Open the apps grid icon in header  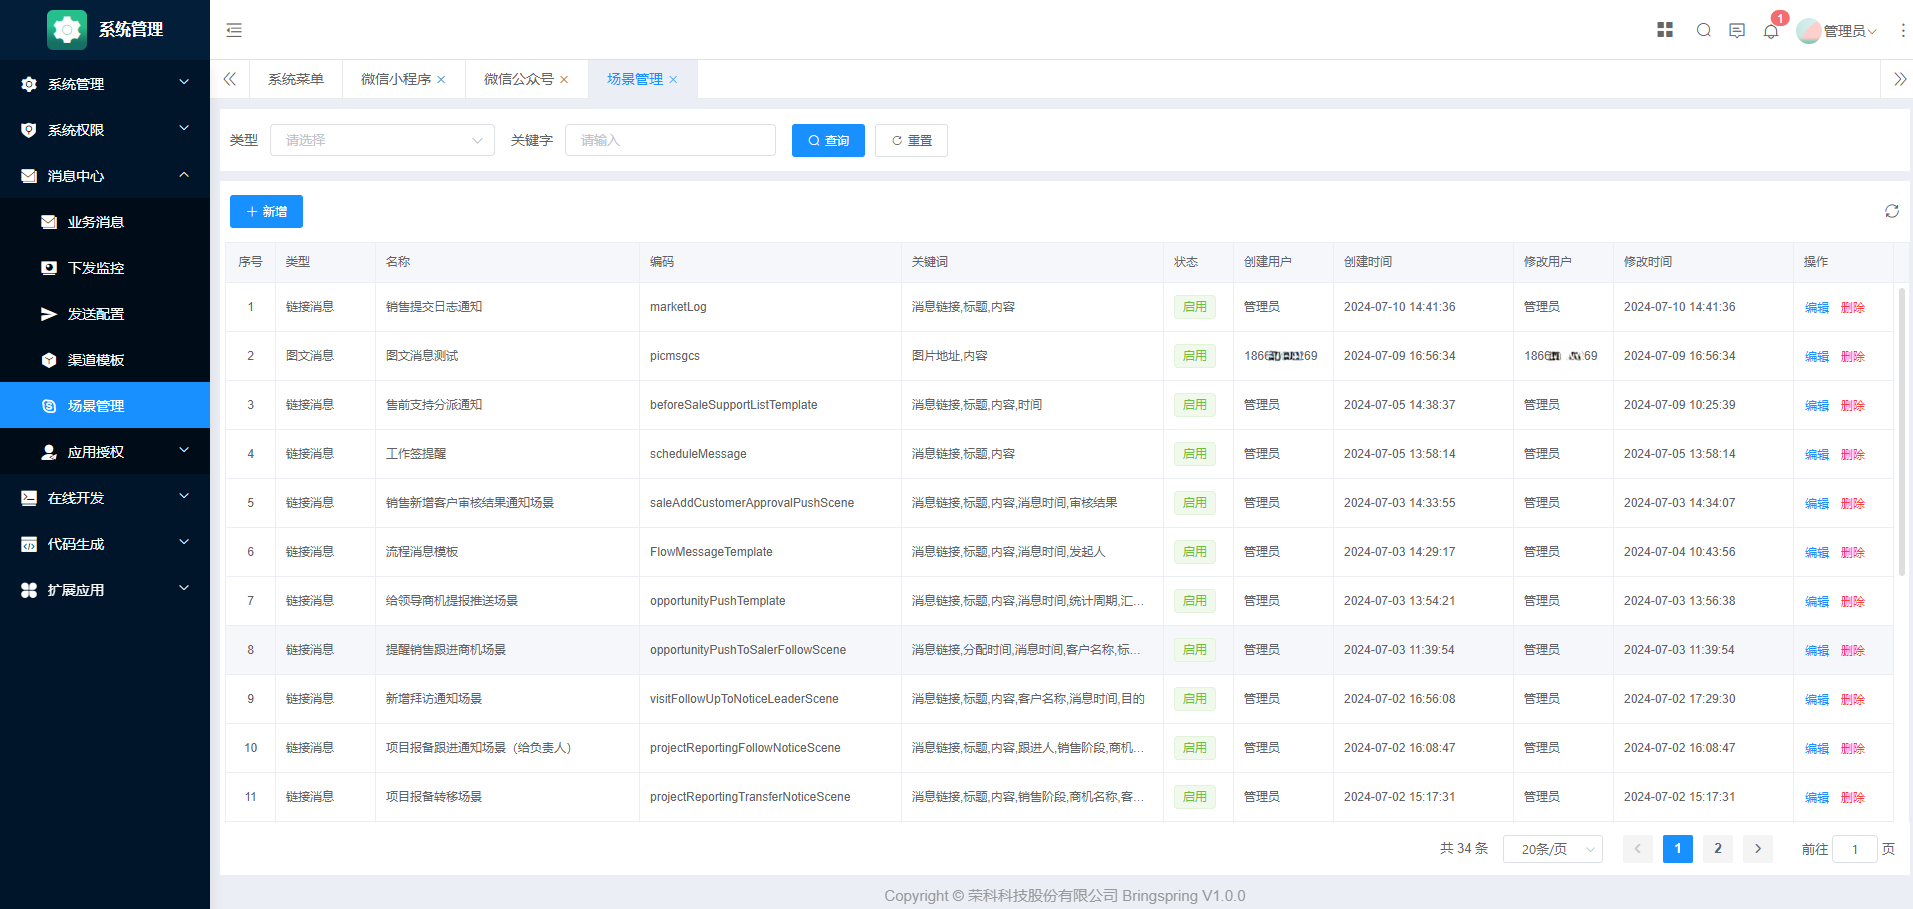[x=1665, y=30]
